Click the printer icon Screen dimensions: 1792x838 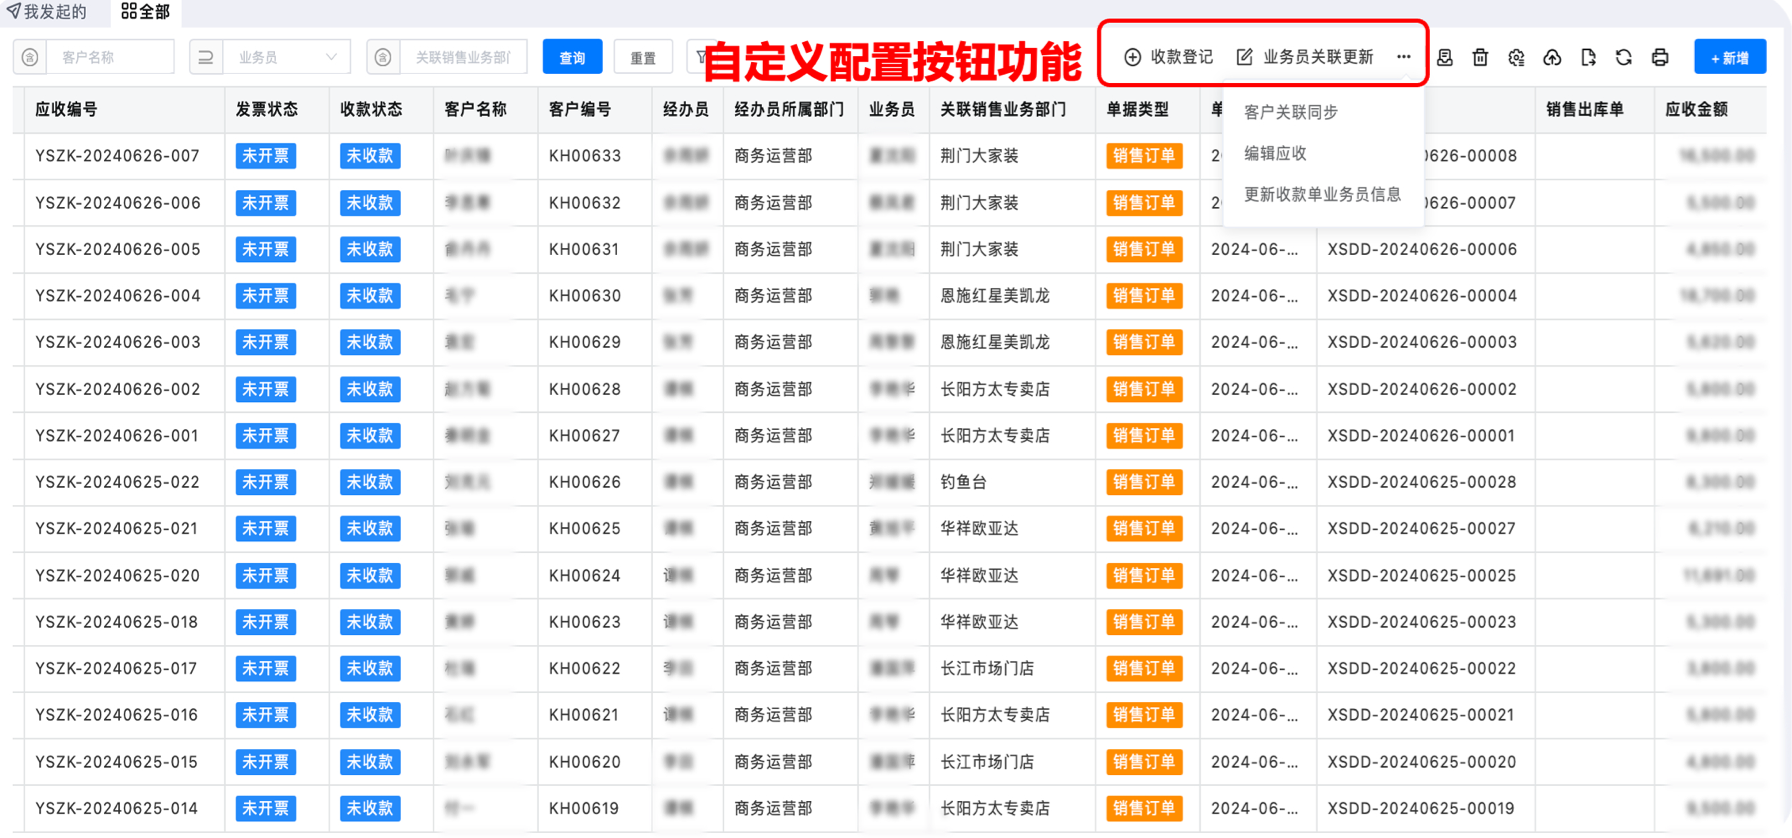coord(1660,58)
